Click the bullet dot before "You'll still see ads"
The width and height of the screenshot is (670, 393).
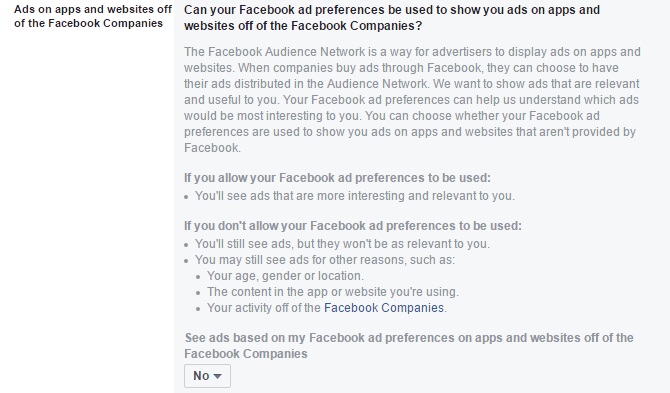coord(186,245)
